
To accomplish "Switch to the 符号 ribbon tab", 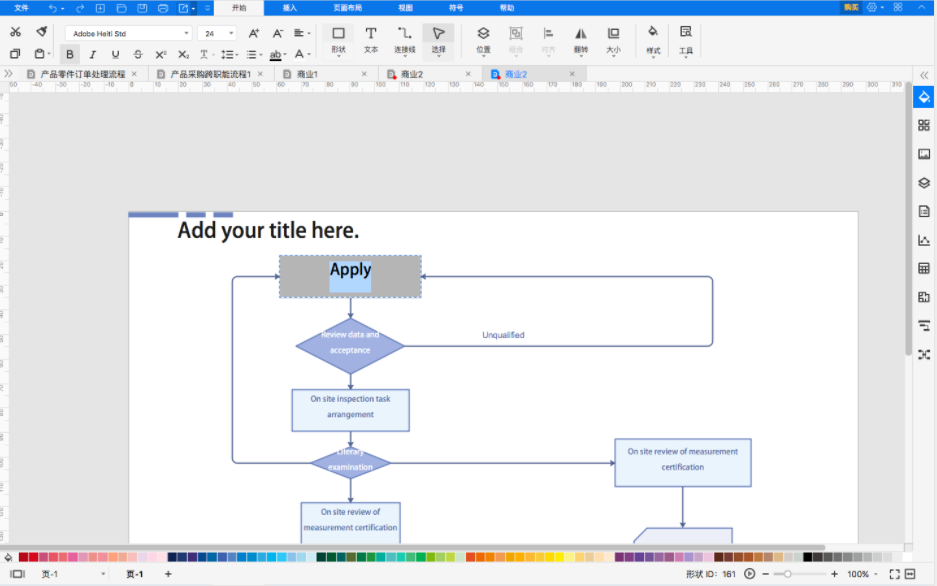I will [456, 8].
